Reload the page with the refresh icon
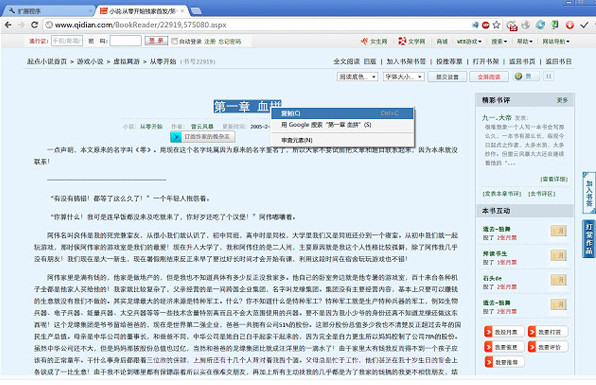Screen dimensions: 596x385 tap(35, 25)
